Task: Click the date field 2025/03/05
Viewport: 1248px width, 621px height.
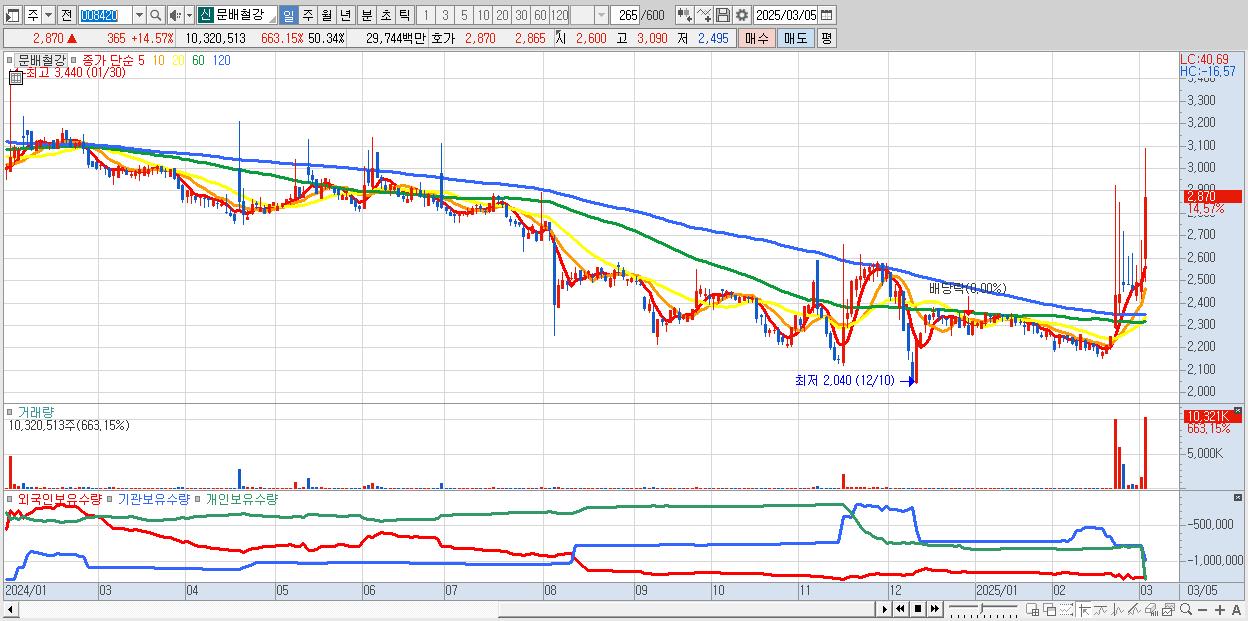Action: [785, 16]
